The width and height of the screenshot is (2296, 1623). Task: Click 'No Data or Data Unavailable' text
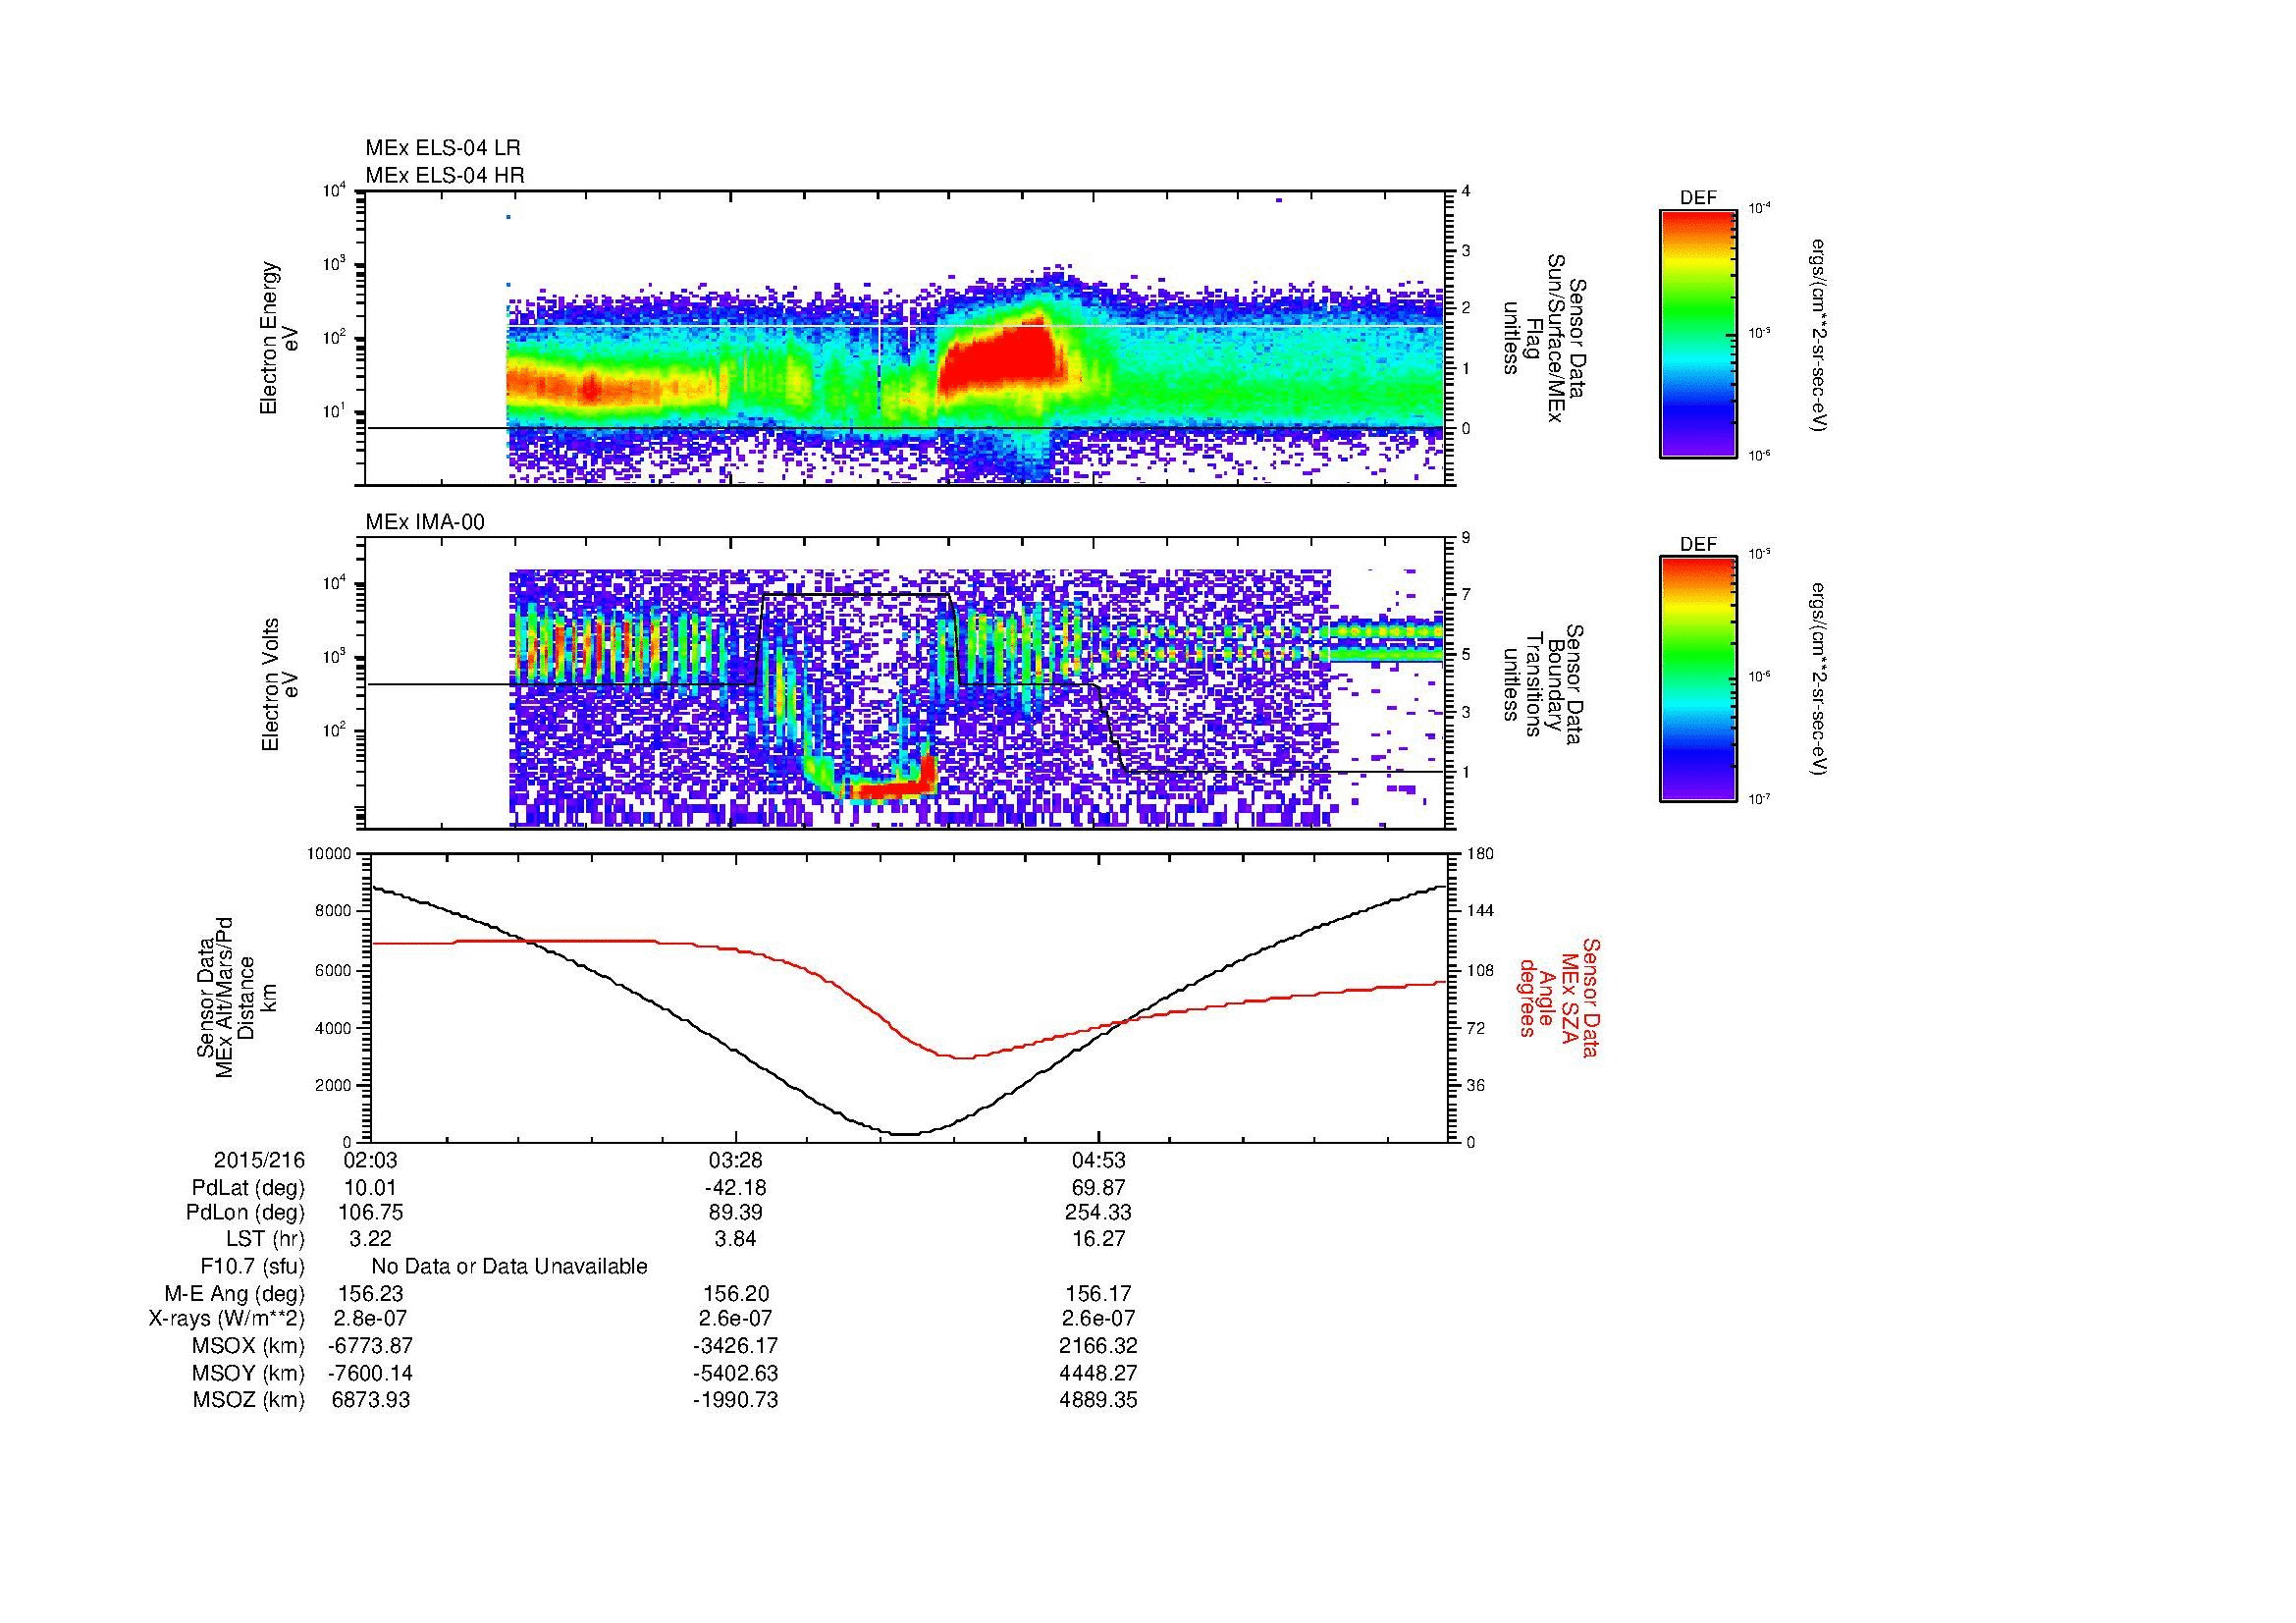509,1266
